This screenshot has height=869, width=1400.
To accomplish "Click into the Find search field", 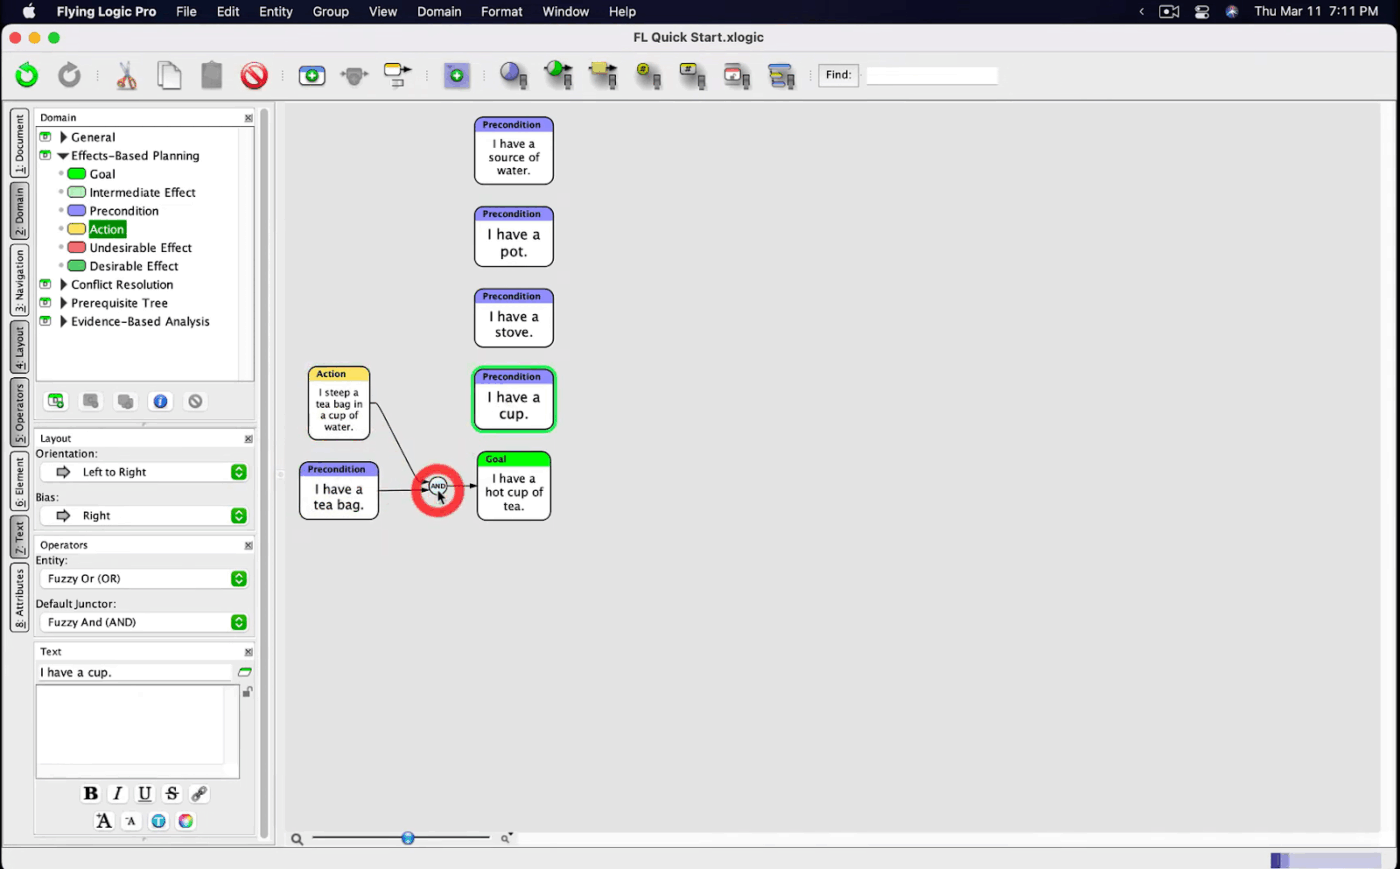I will pyautogui.click(x=931, y=76).
